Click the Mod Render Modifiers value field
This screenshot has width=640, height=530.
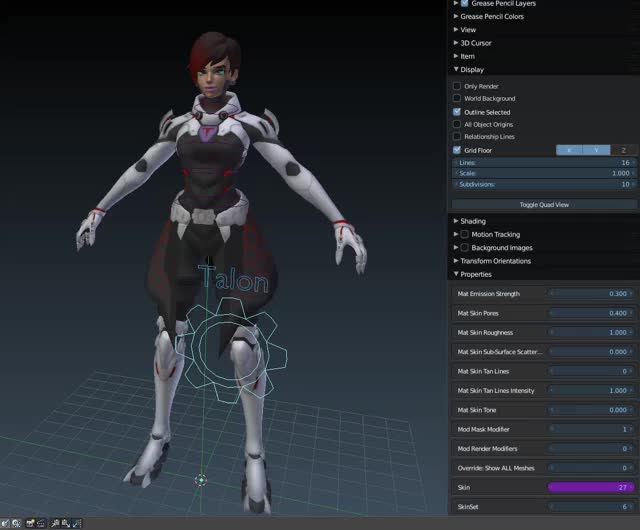click(591, 448)
